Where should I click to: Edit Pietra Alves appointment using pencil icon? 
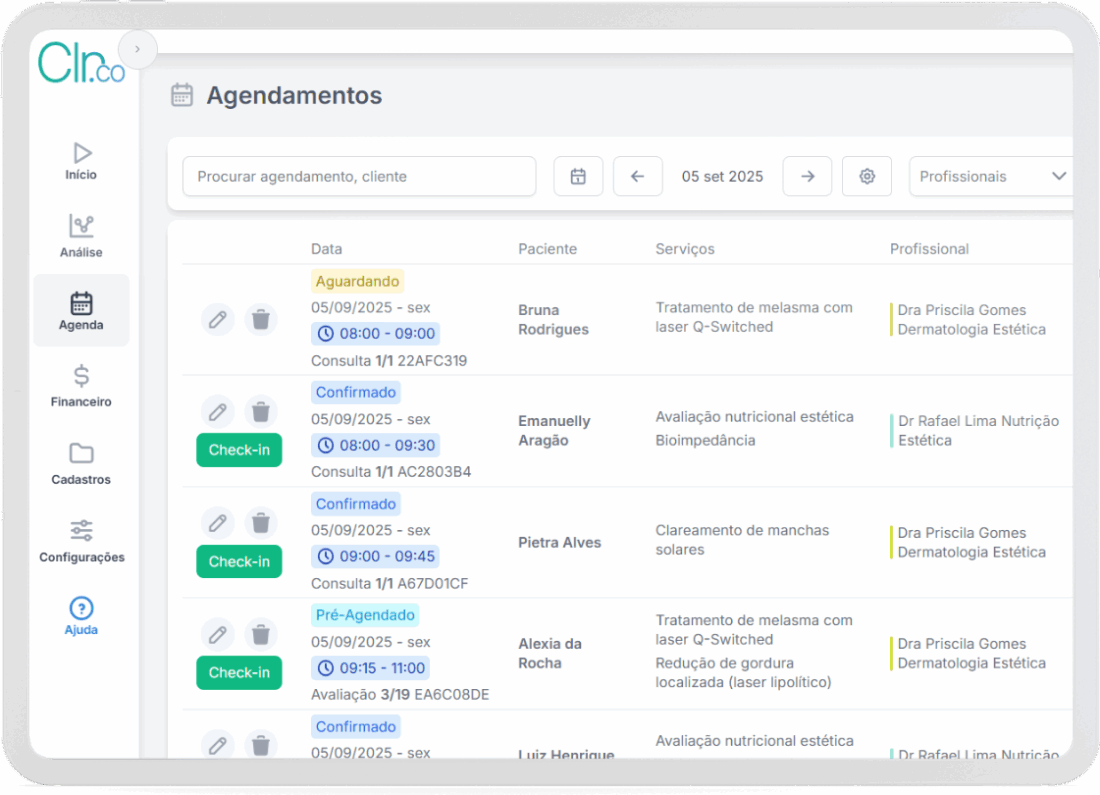click(217, 522)
